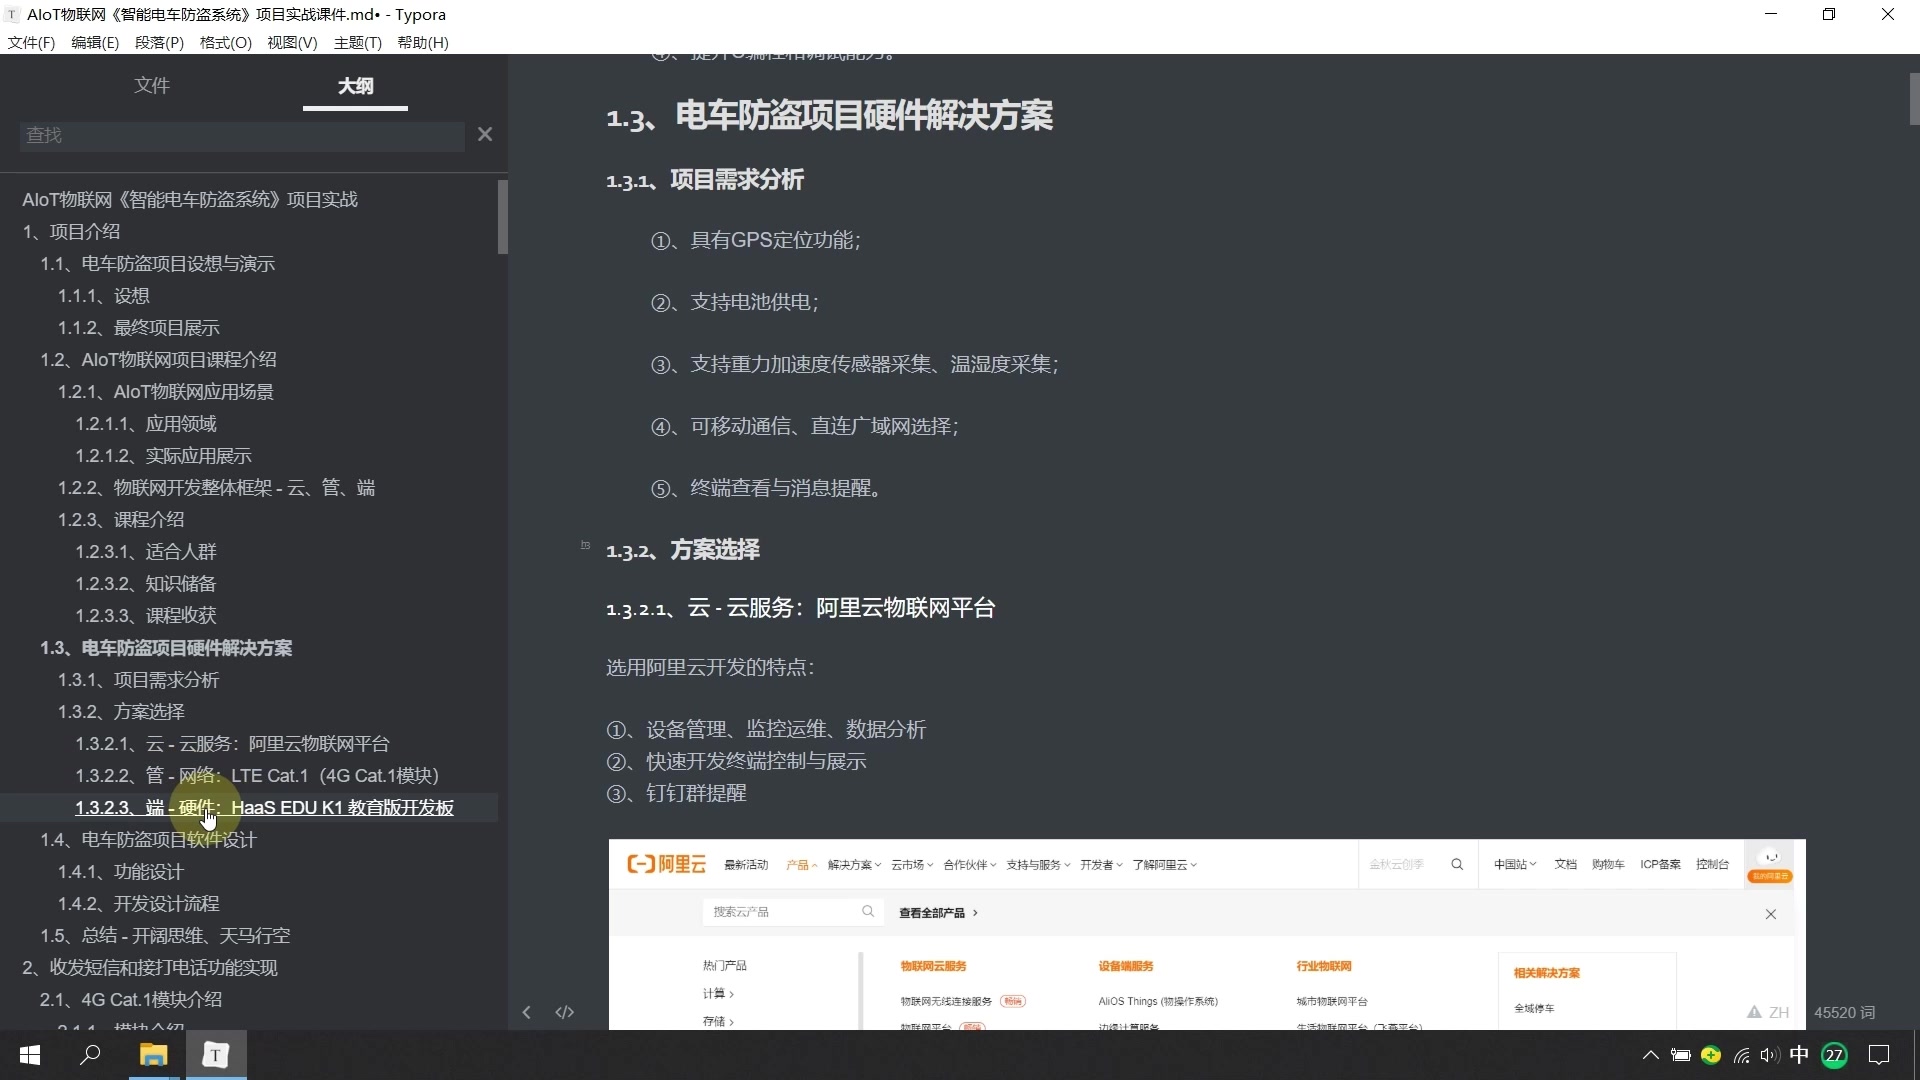Click heading 1.3、电车防盗项目硬件解决方案 in editor
Image resolution: width=1920 pixels, height=1080 pixels.
(x=829, y=116)
